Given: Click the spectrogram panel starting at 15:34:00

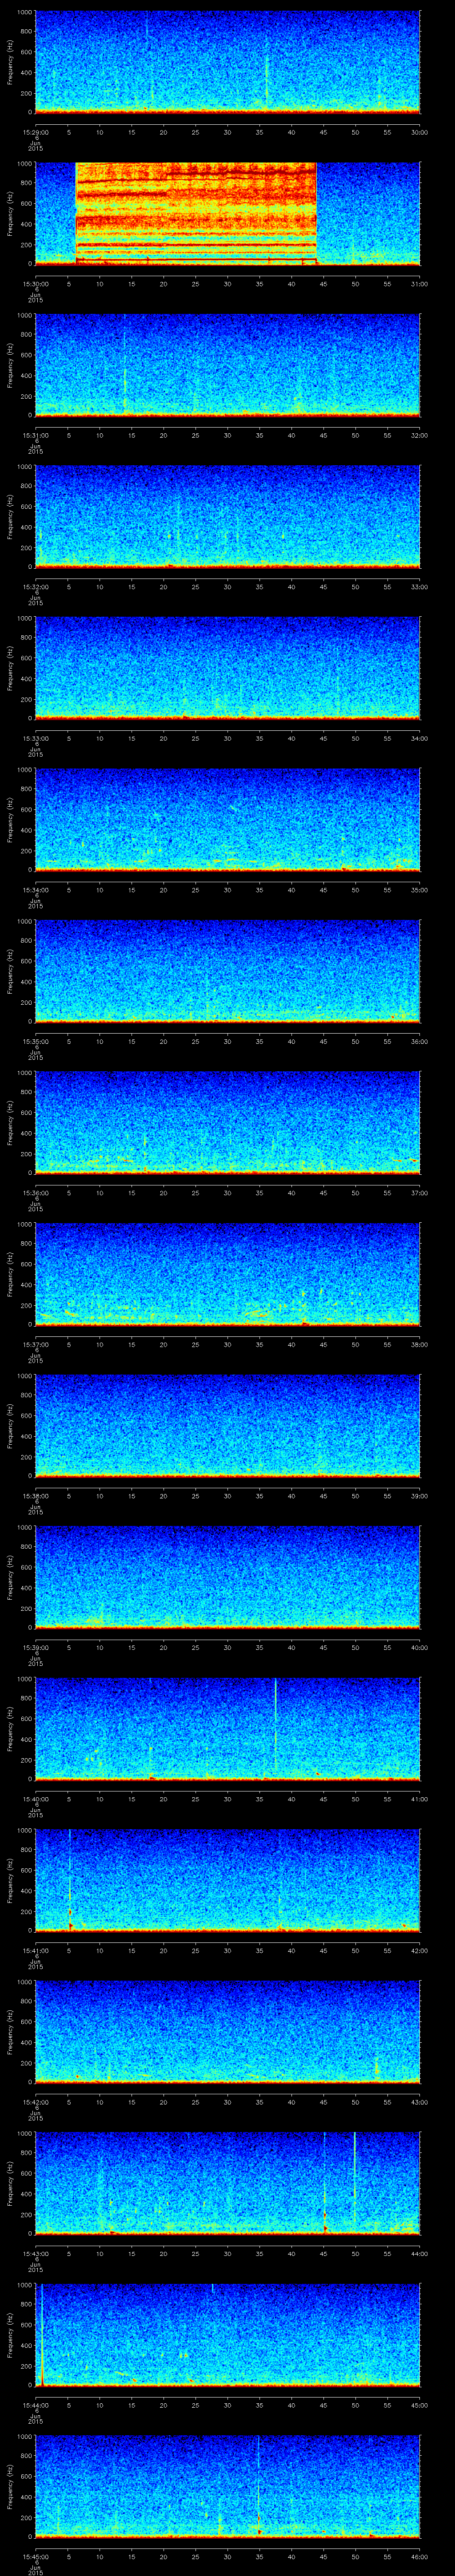Looking at the screenshot, I should [x=227, y=820].
